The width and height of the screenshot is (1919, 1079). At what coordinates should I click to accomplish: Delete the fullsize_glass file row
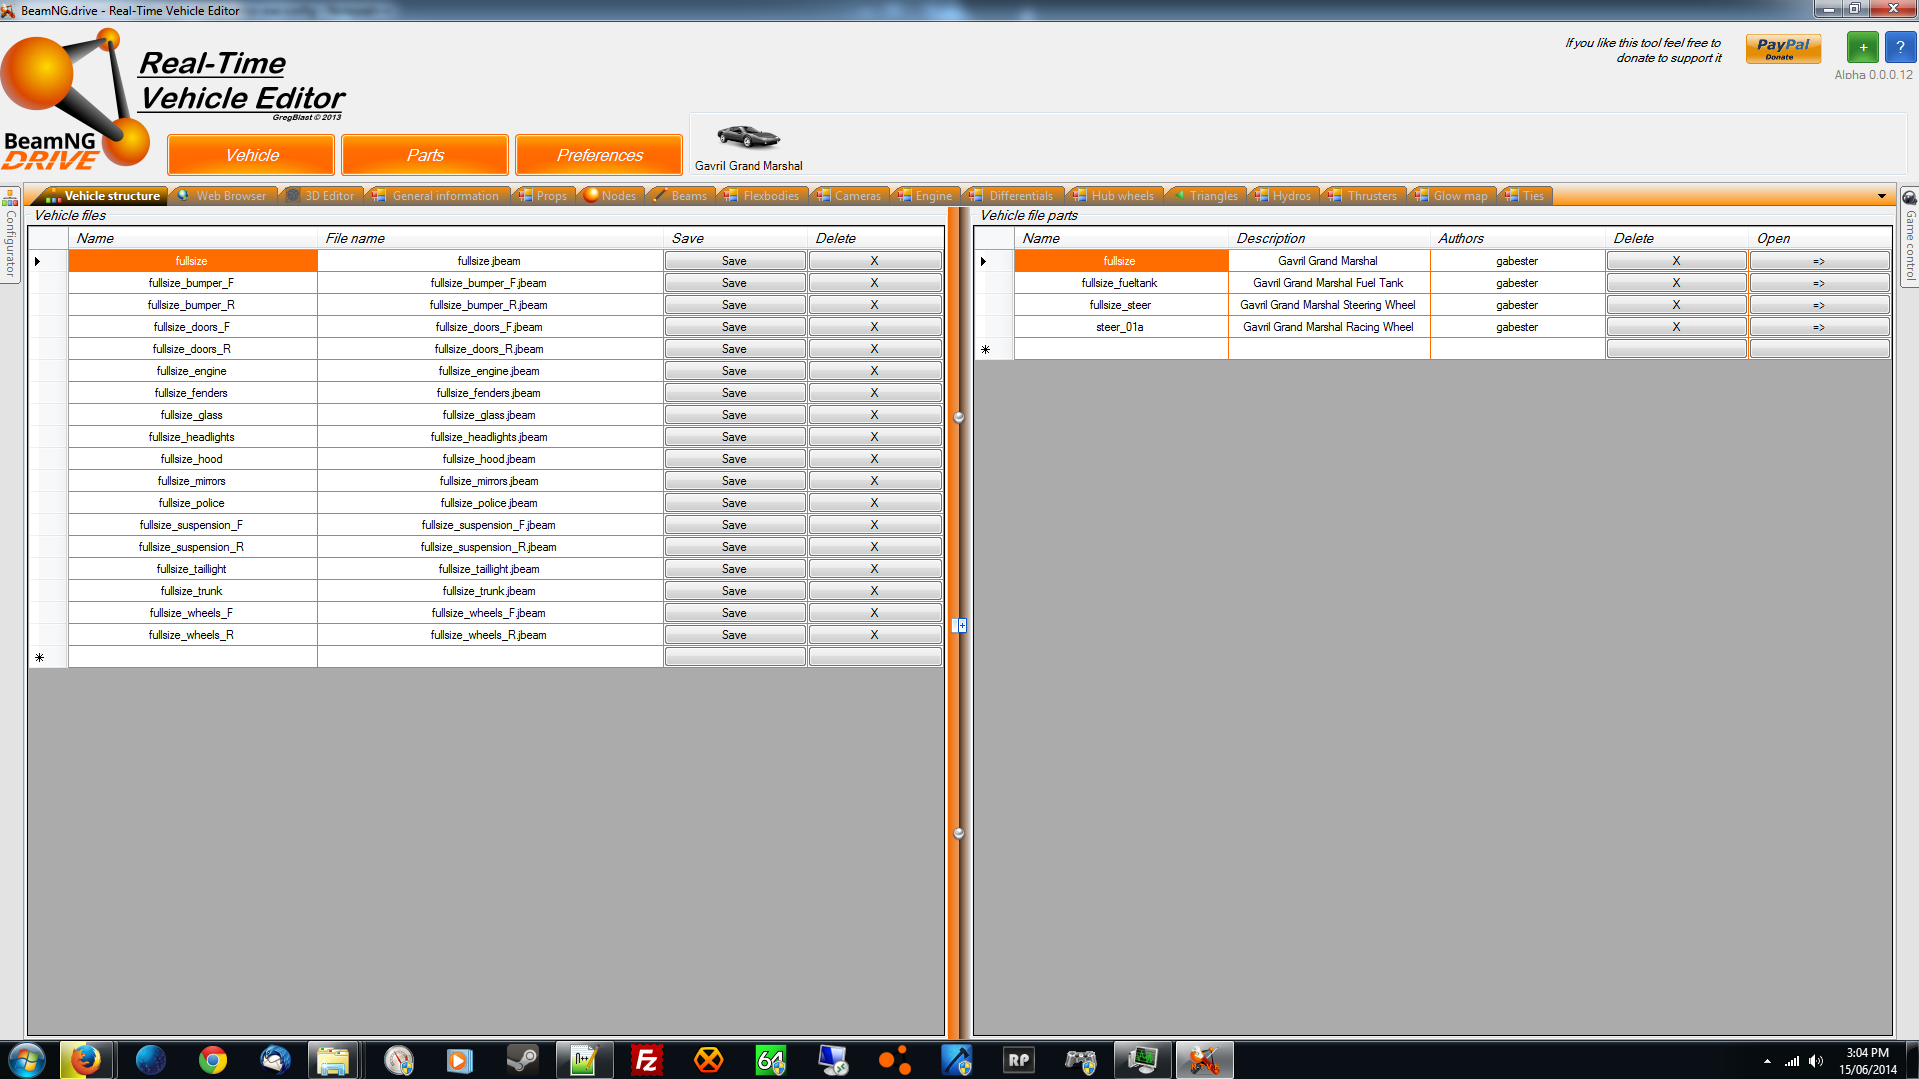coord(875,415)
